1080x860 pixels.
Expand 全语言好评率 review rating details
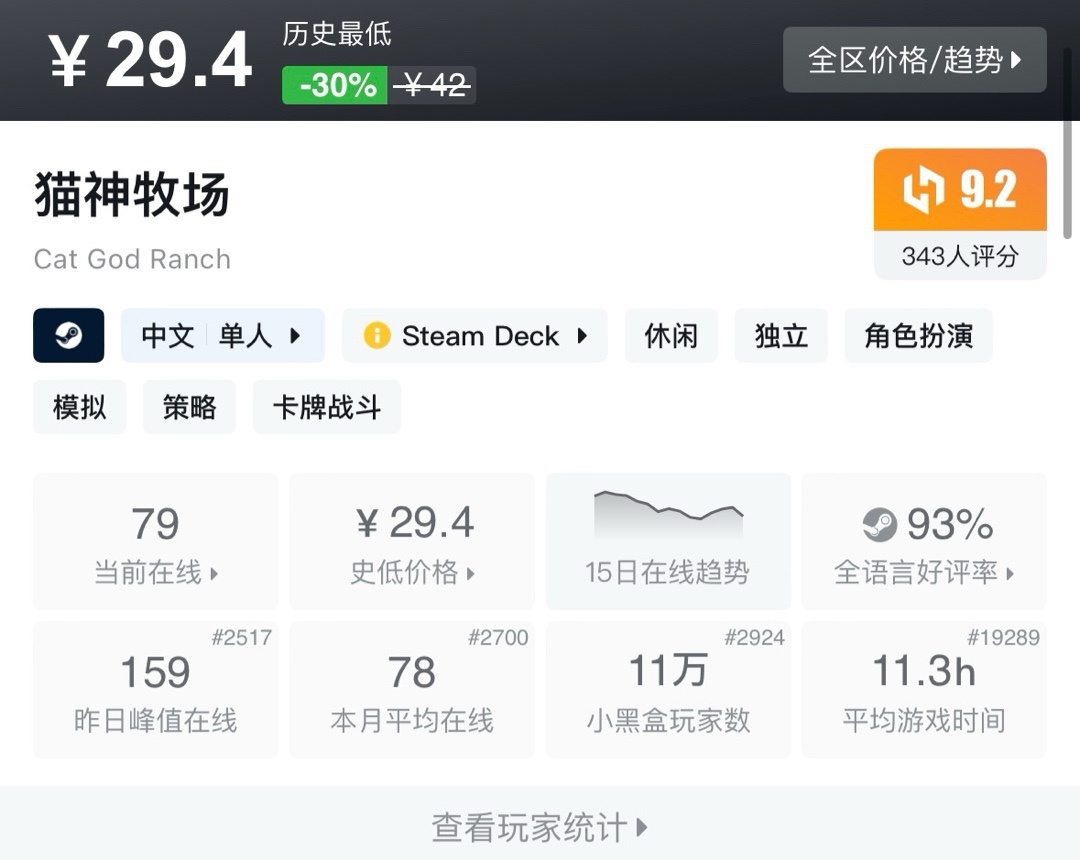click(x=924, y=572)
